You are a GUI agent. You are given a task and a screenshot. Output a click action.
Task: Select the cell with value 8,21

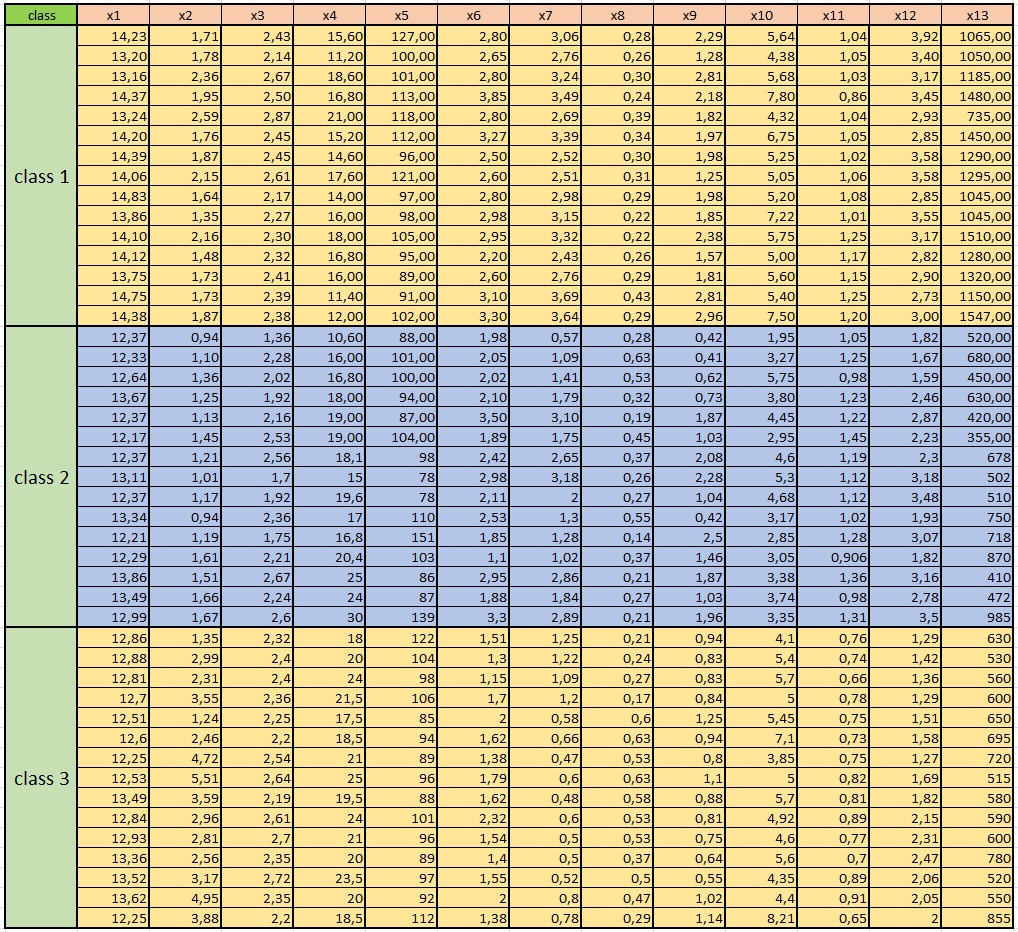[x=761, y=918]
